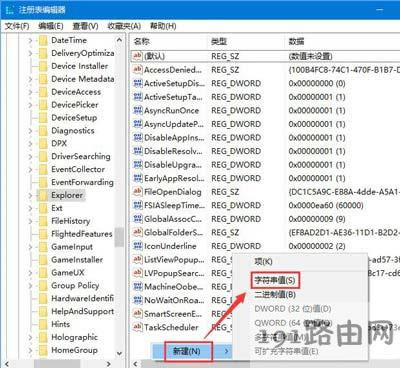Sort by the 名称 column header
Screen dimensions: 400x368
pyautogui.click(x=141, y=41)
